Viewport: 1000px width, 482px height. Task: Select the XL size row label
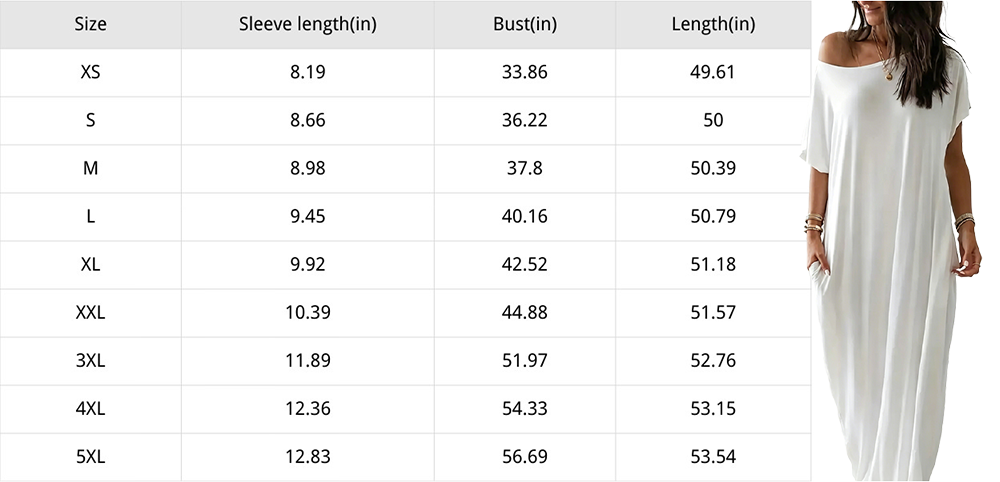pyautogui.click(x=91, y=265)
